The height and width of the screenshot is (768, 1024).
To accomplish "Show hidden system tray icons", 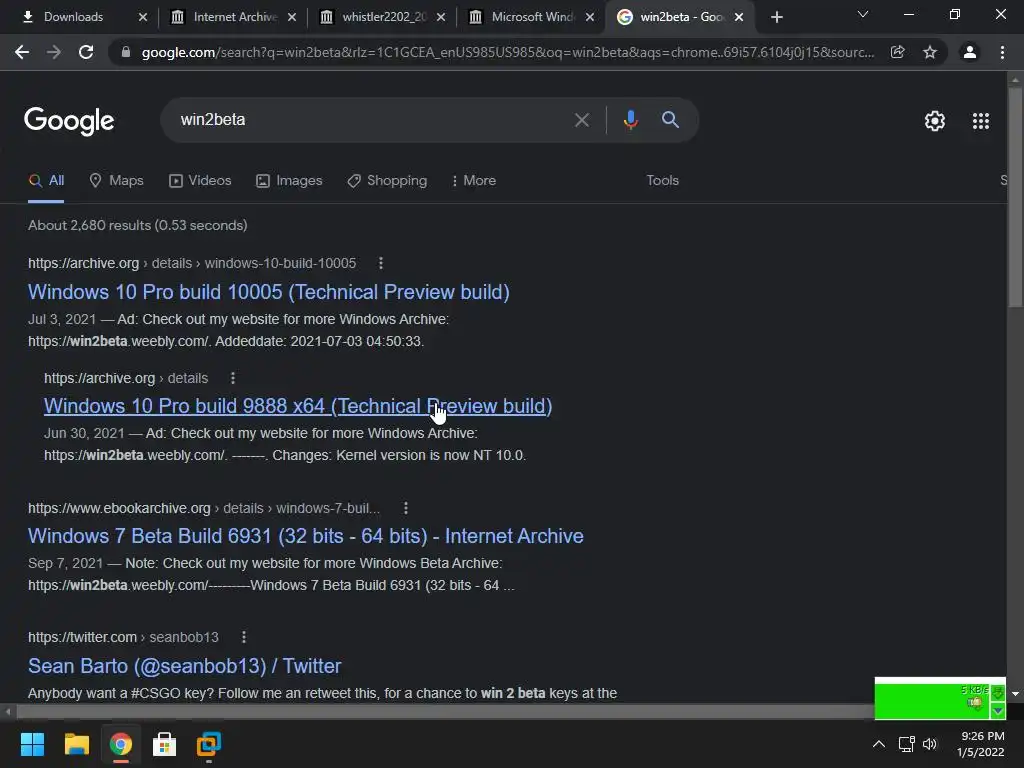I will [879, 744].
